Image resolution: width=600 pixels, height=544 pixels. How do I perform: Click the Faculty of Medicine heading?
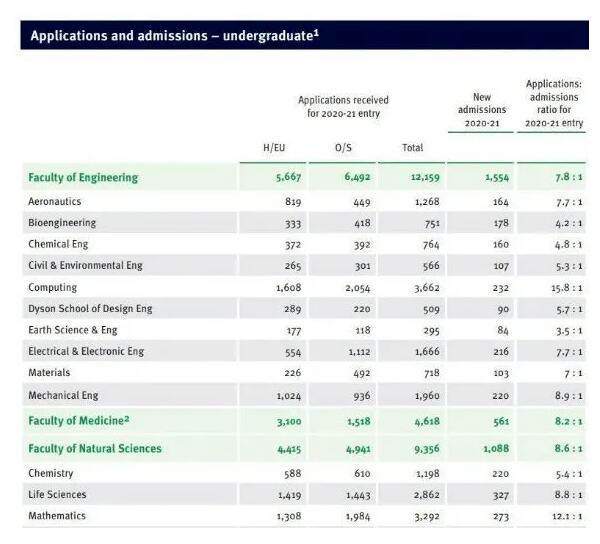click(80, 420)
